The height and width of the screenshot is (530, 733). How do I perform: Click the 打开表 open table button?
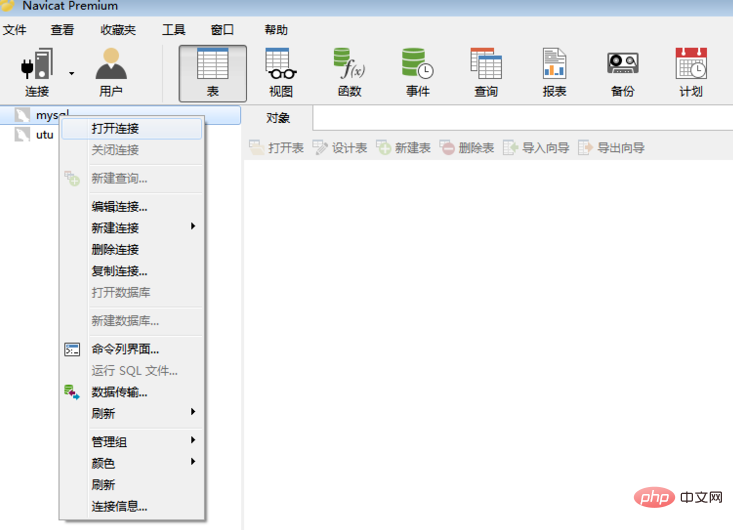pyautogui.click(x=276, y=148)
